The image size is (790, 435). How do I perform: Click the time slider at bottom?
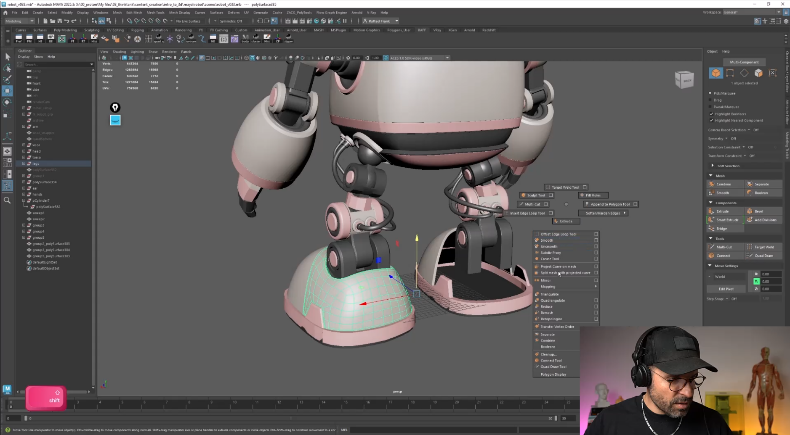coord(292,405)
